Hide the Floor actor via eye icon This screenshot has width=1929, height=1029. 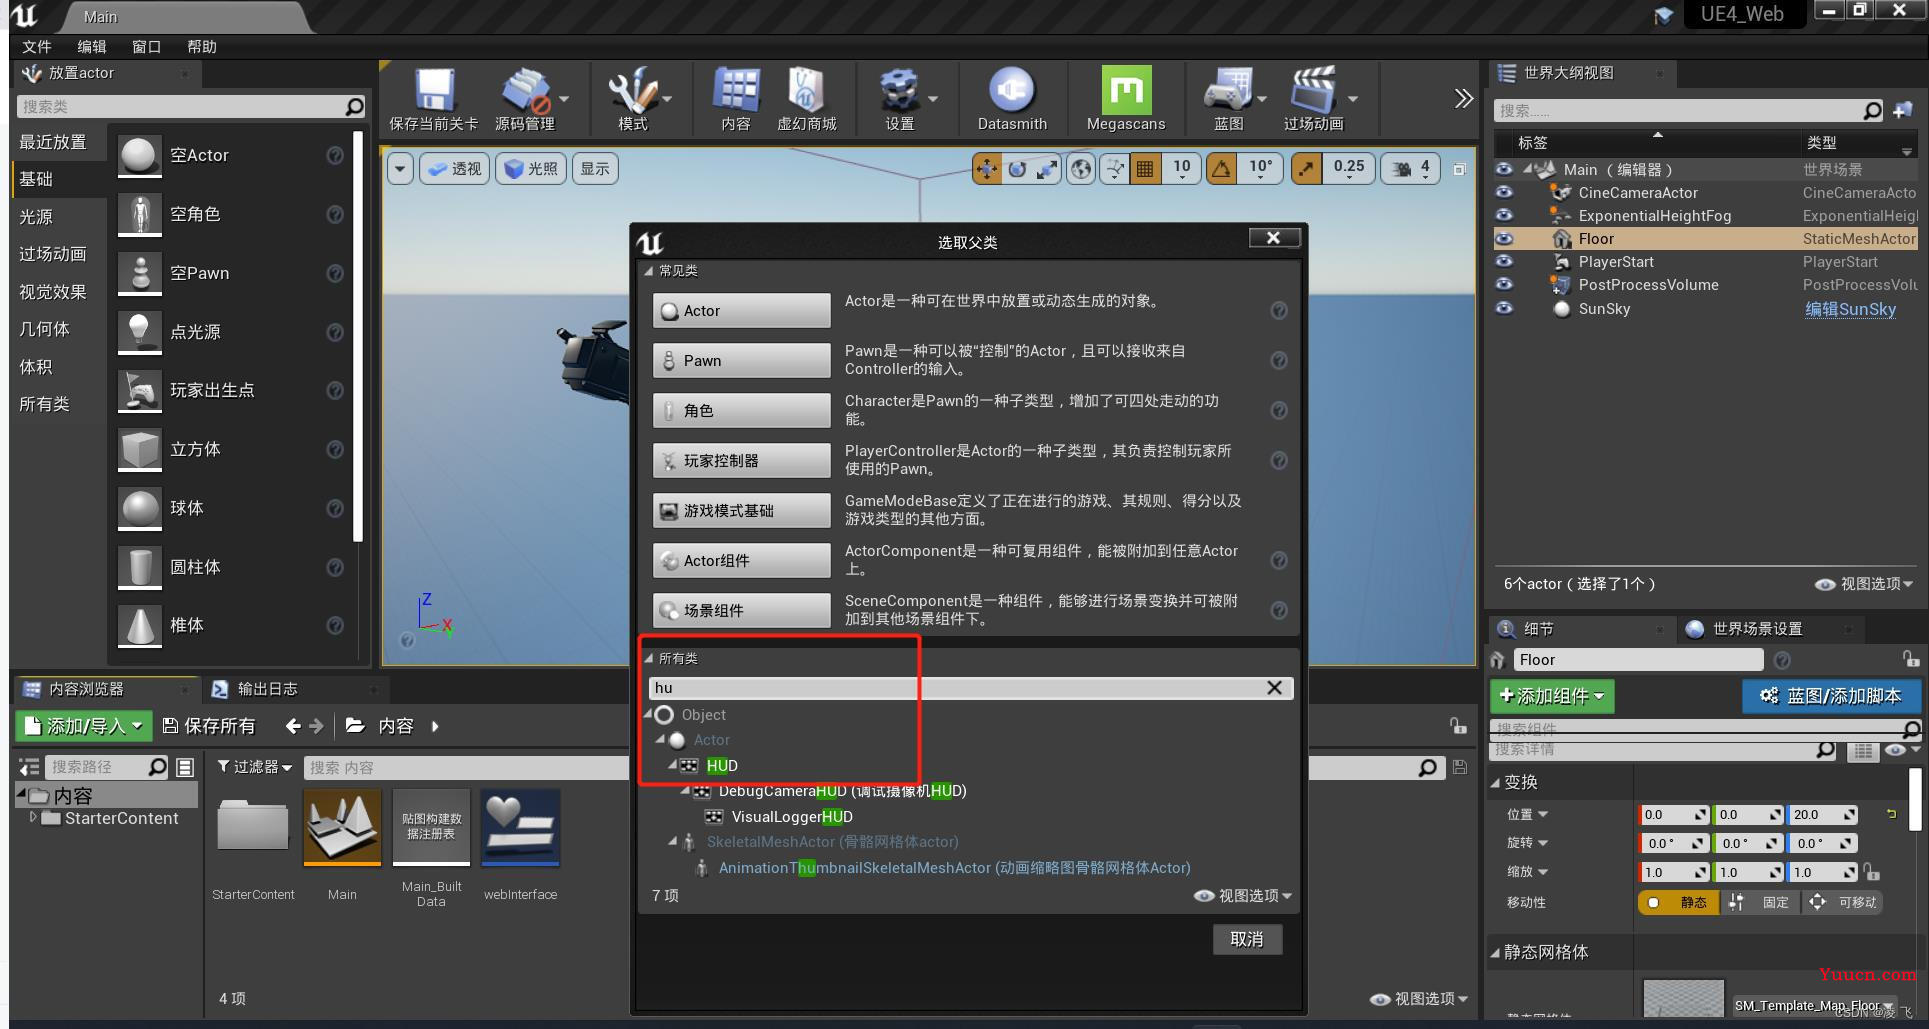pyautogui.click(x=1504, y=239)
